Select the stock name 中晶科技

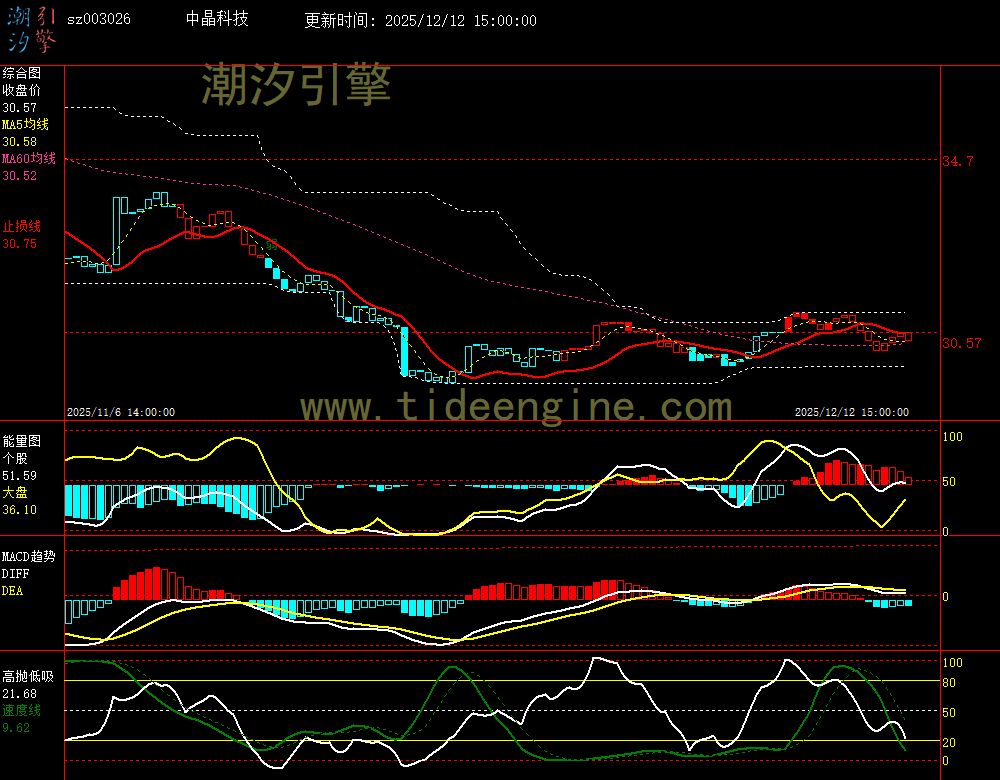(217, 19)
